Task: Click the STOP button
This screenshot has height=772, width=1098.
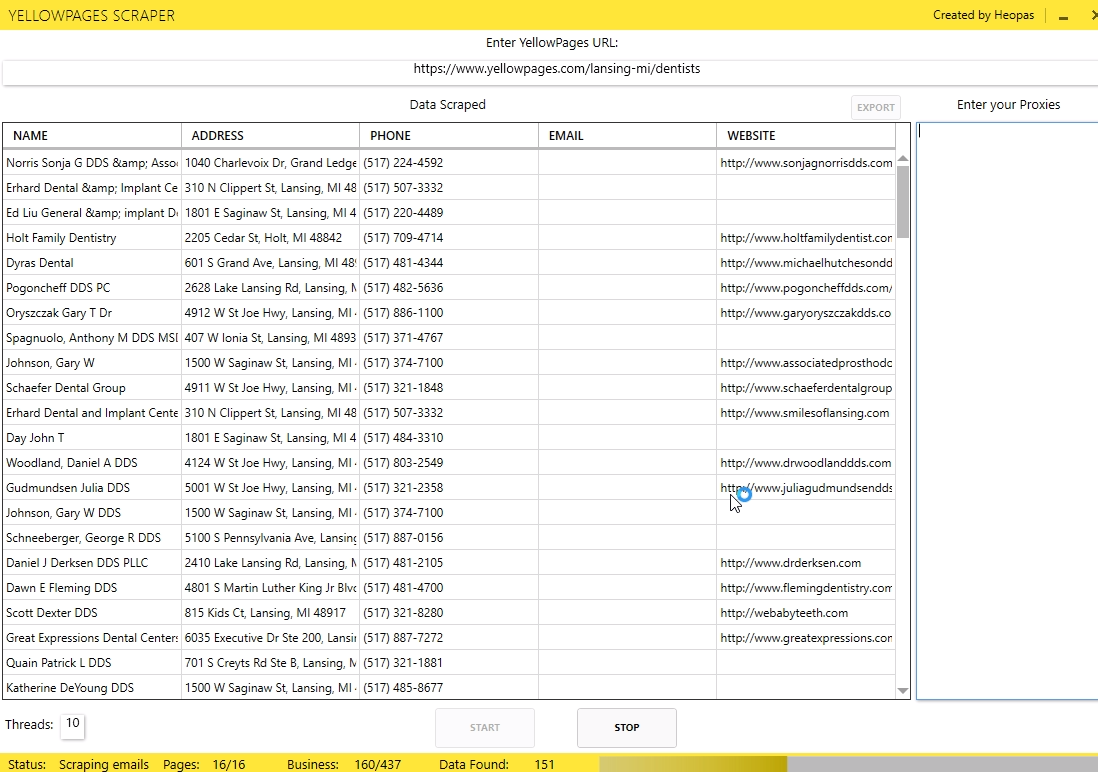Action: coord(627,728)
